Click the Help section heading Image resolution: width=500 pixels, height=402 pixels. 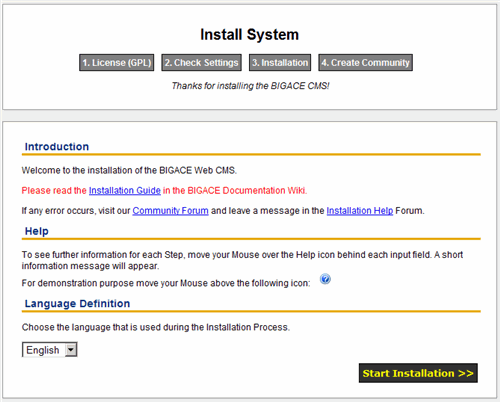[x=37, y=231]
